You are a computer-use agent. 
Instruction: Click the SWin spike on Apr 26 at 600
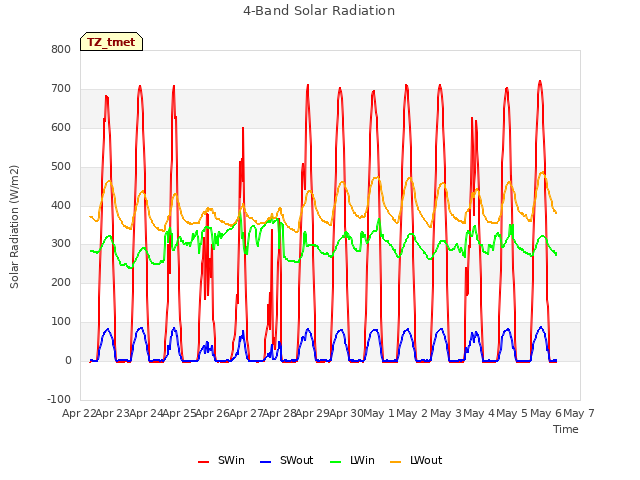tap(243, 129)
